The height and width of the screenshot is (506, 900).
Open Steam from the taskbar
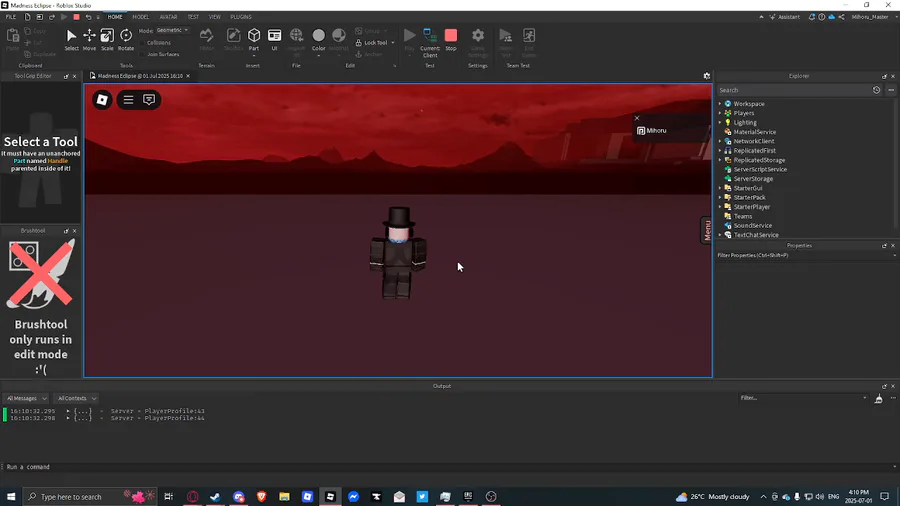coord(215,496)
